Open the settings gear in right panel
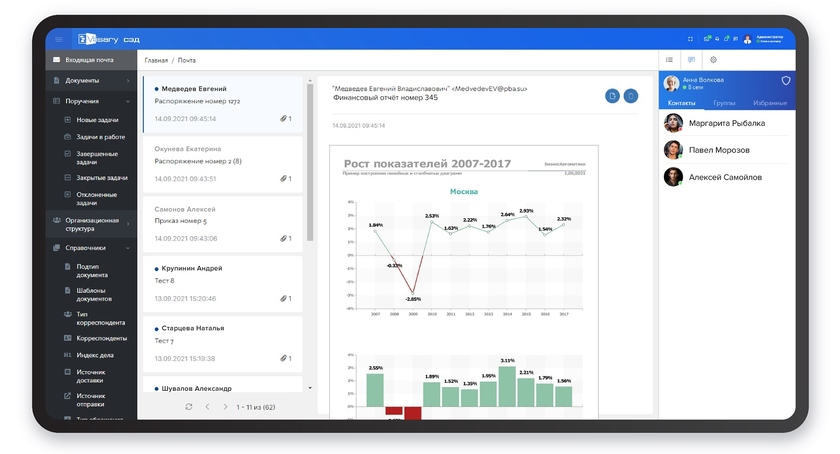The image size is (840, 454). point(713,60)
